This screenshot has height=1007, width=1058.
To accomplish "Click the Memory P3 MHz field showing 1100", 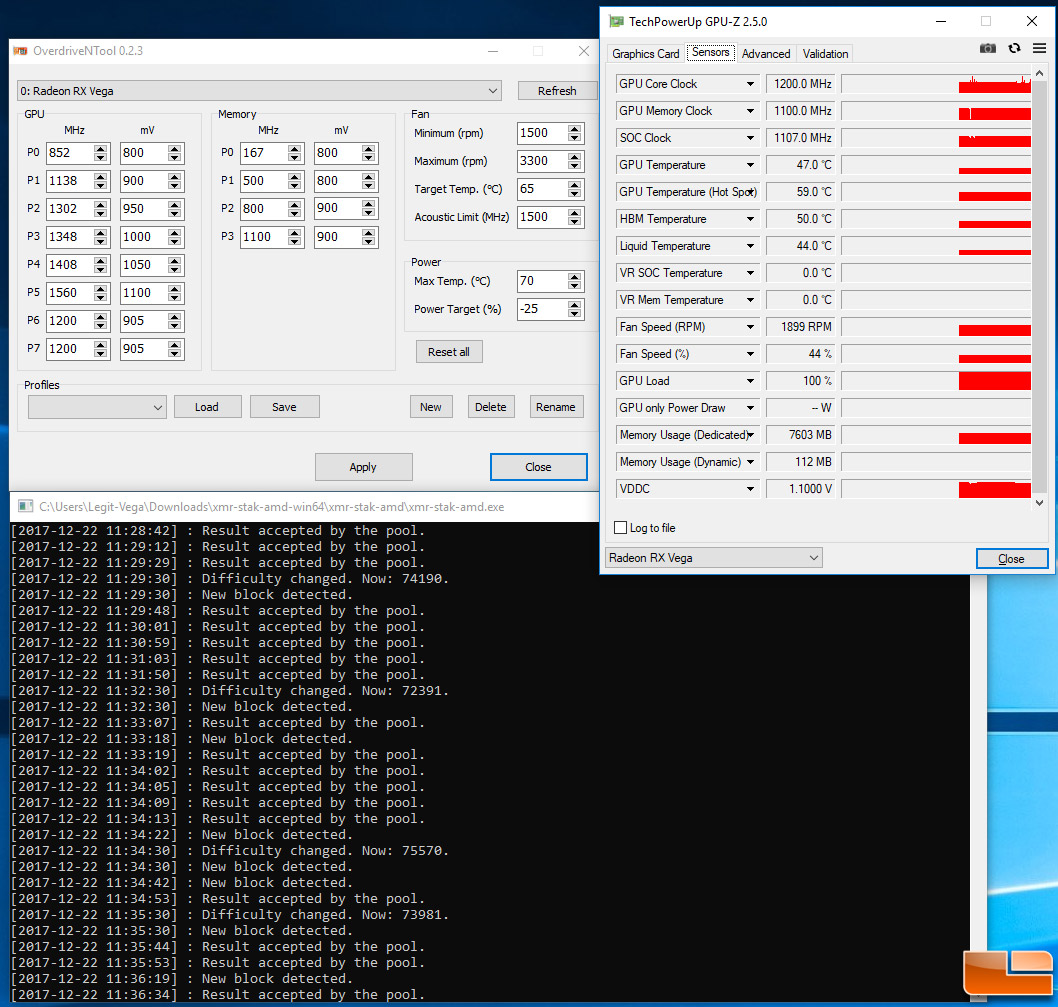I will (x=264, y=237).
